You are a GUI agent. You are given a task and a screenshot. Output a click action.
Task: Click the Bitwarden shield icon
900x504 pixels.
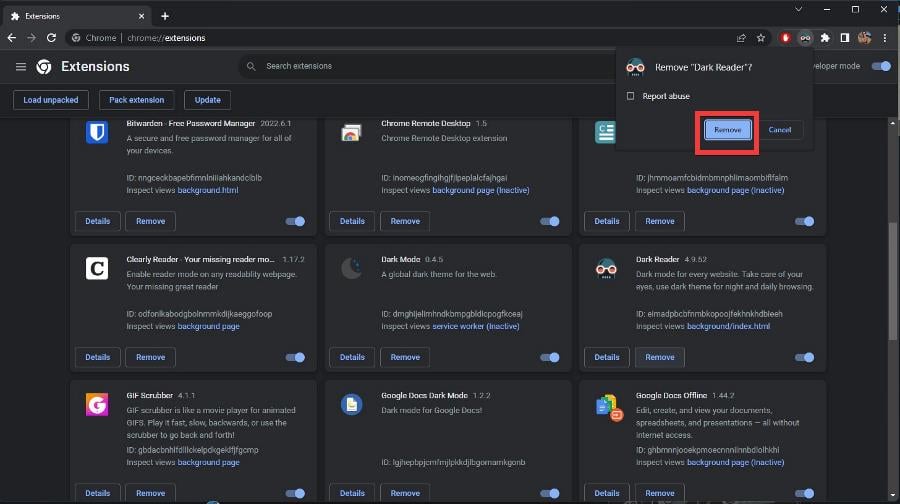coord(97,132)
